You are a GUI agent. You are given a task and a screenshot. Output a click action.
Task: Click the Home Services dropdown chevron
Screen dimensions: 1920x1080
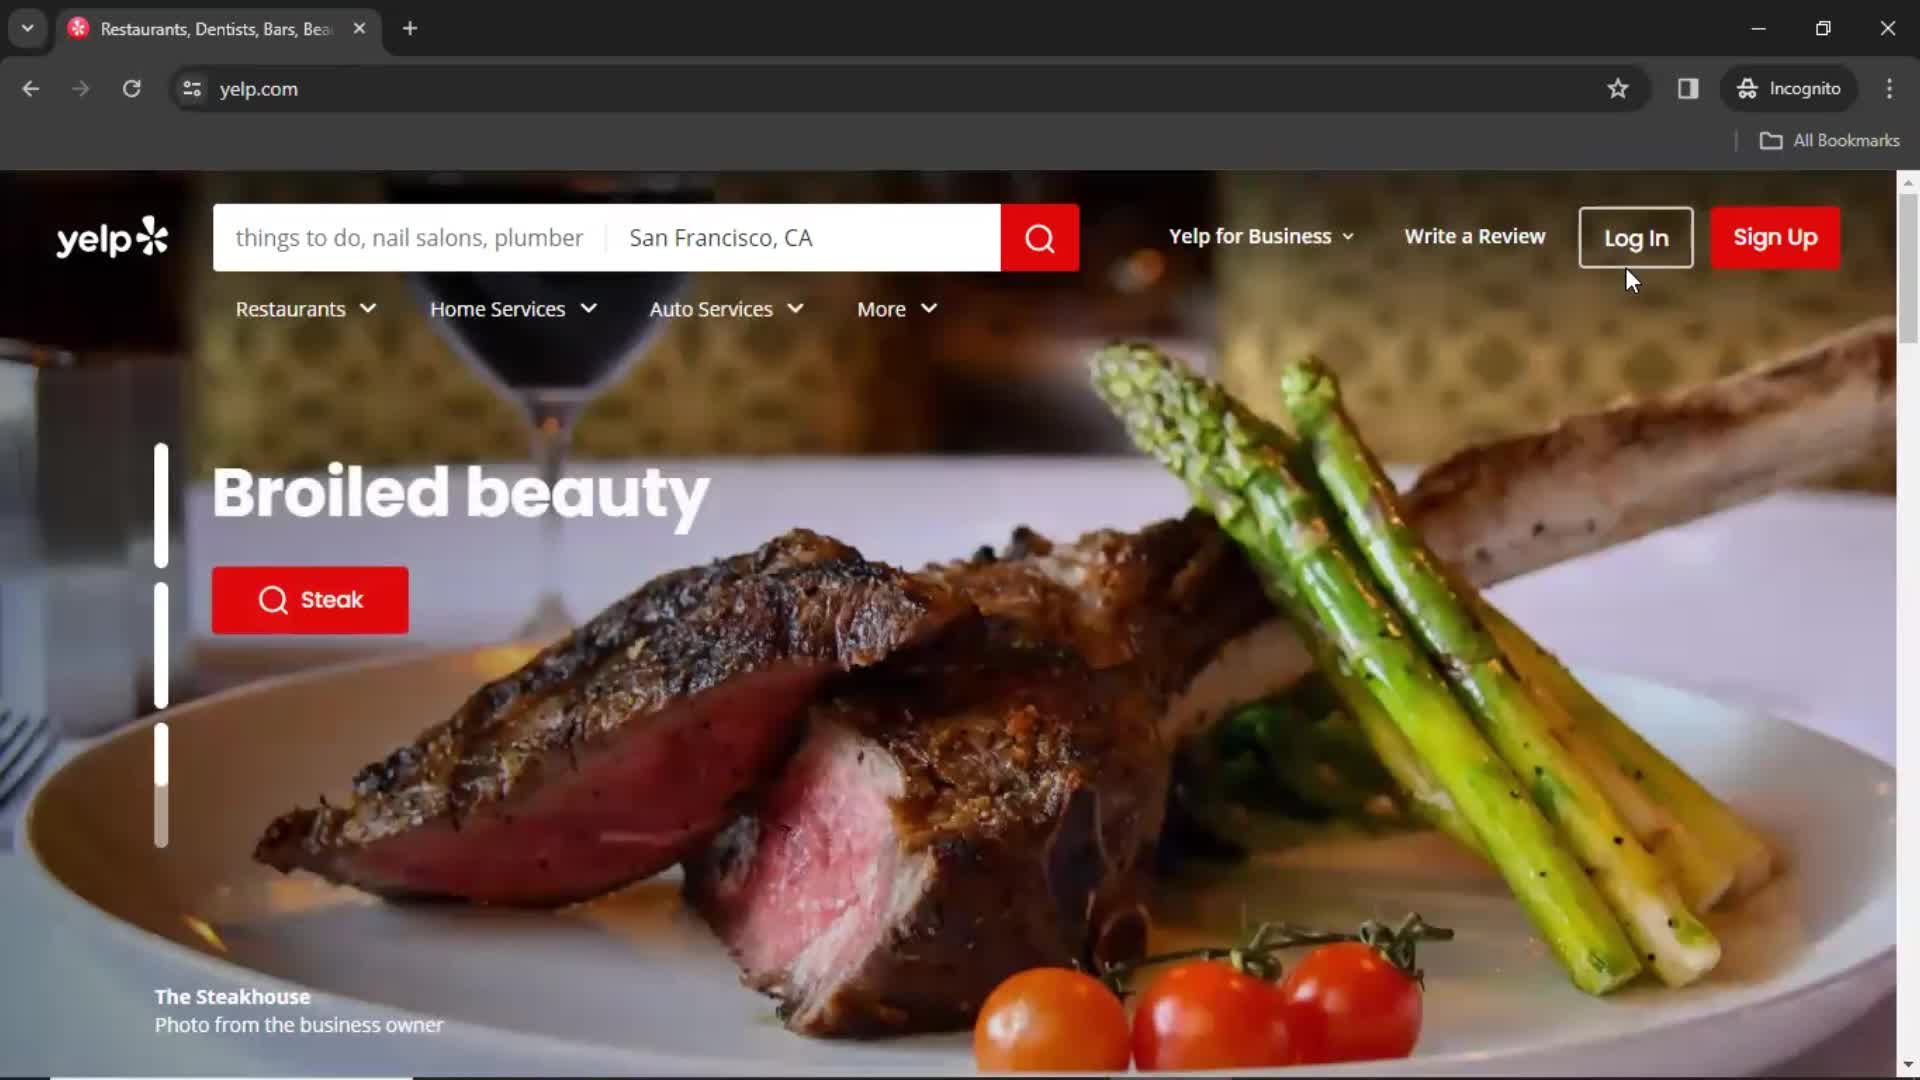[x=589, y=309]
